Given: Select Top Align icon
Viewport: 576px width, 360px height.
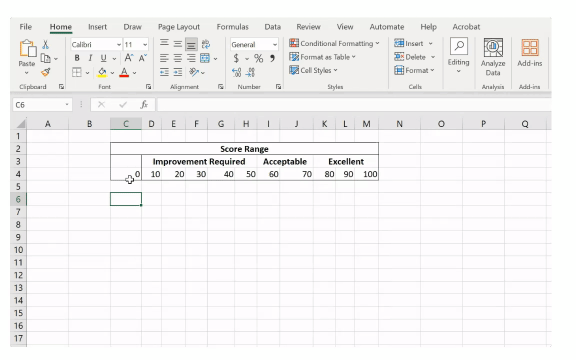Looking at the screenshot, I should [x=164, y=44].
